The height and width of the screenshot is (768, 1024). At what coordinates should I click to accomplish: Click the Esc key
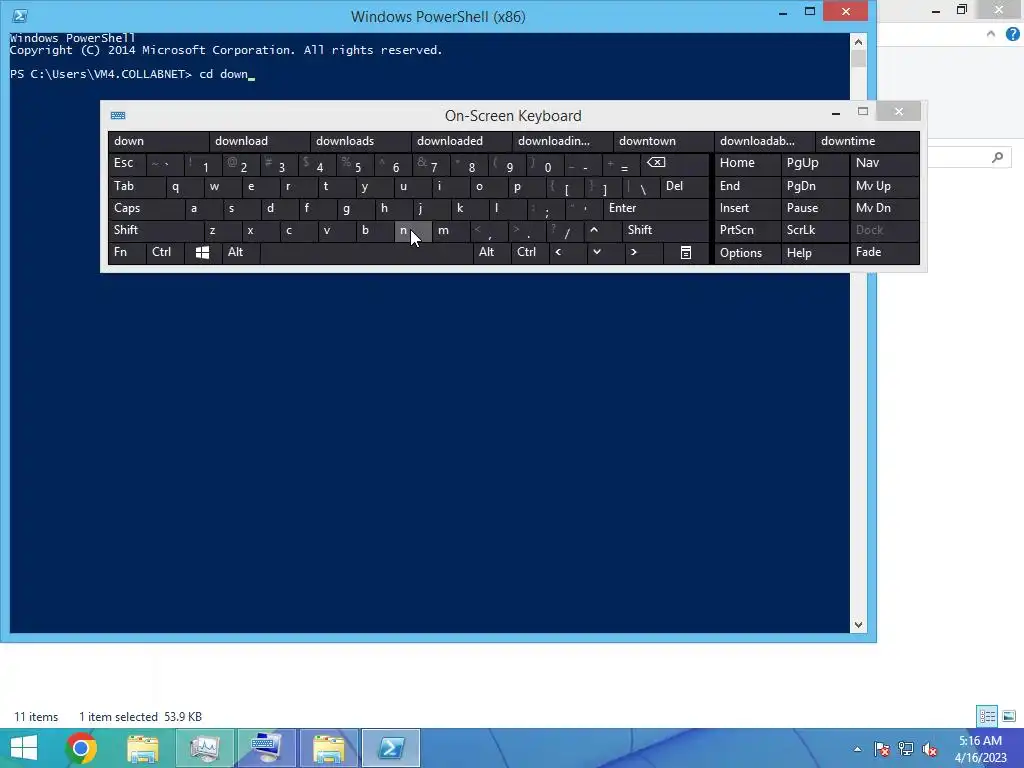pyautogui.click(x=127, y=163)
